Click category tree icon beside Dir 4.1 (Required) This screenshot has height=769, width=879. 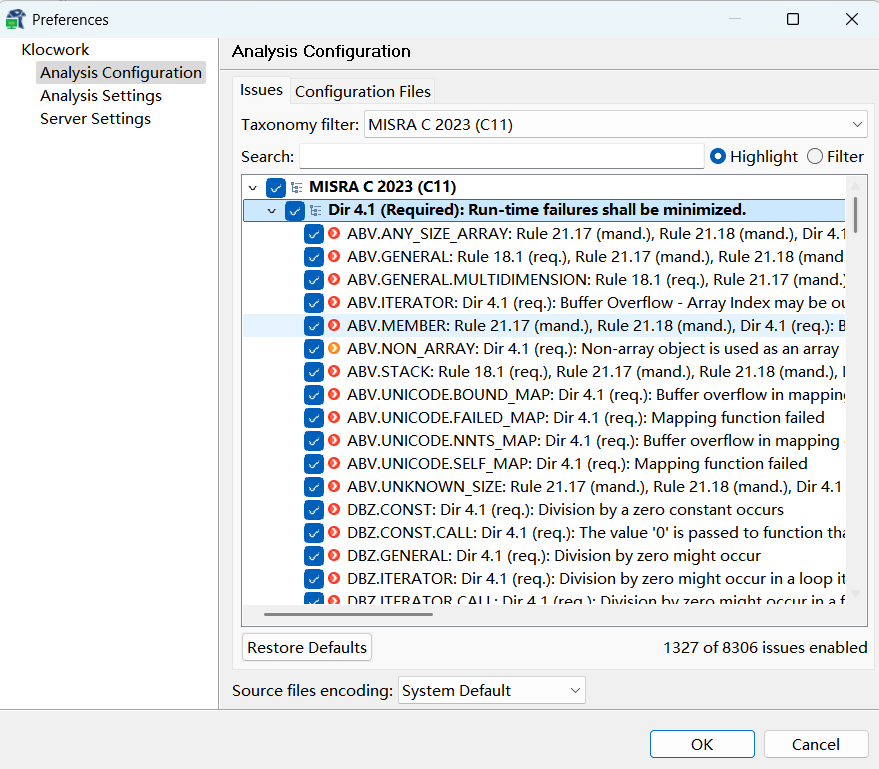[x=316, y=210]
